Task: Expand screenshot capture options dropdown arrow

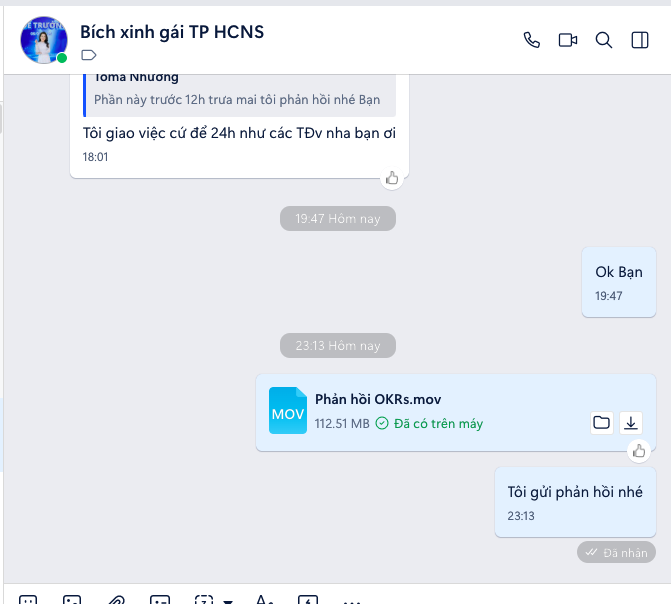Action: click(228, 601)
